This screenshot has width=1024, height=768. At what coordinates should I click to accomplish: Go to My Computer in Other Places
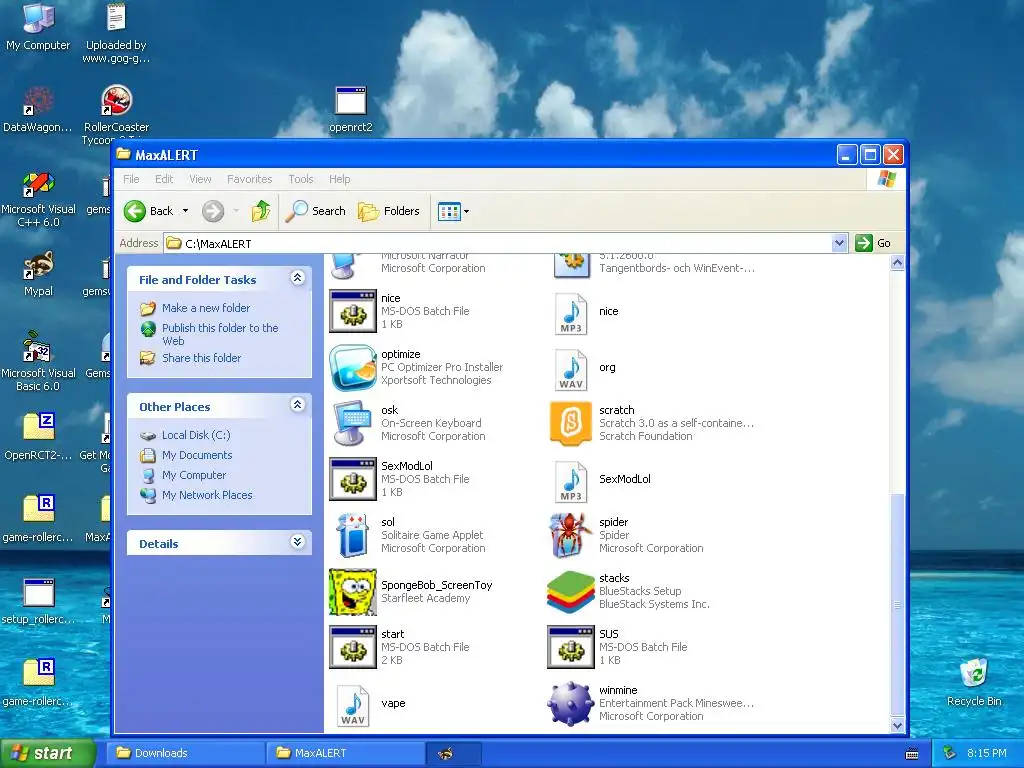point(194,475)
